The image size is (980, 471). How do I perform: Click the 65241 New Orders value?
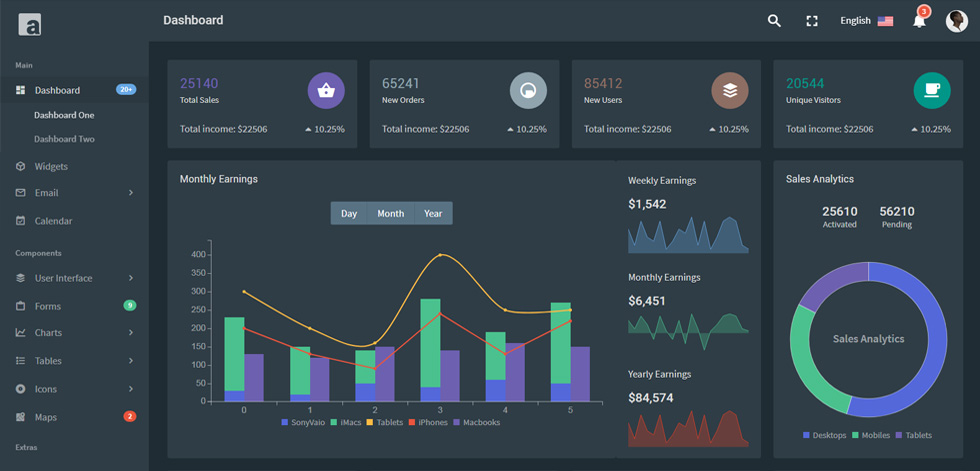401,84
